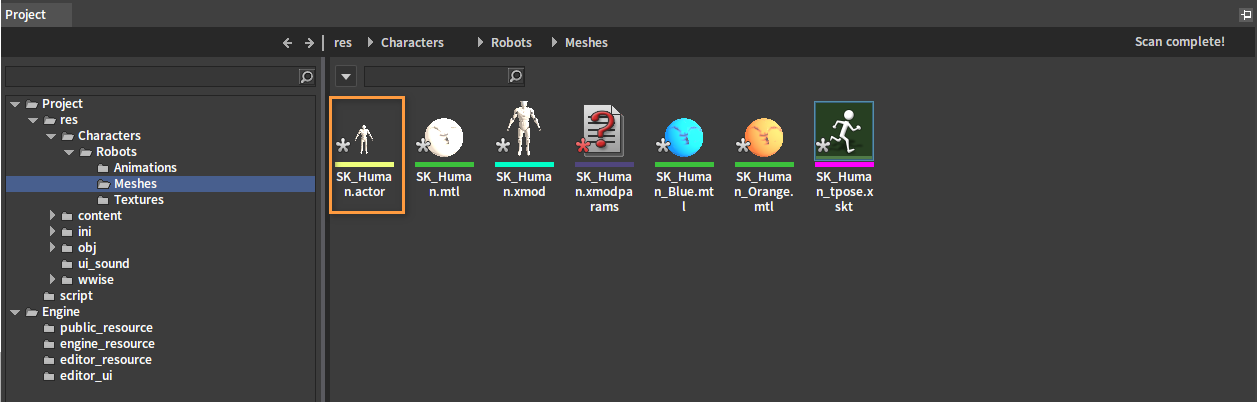Select the SK_Human.actor asset icon
Screen dimensions: 1257x402
click(x=365, y=131)
